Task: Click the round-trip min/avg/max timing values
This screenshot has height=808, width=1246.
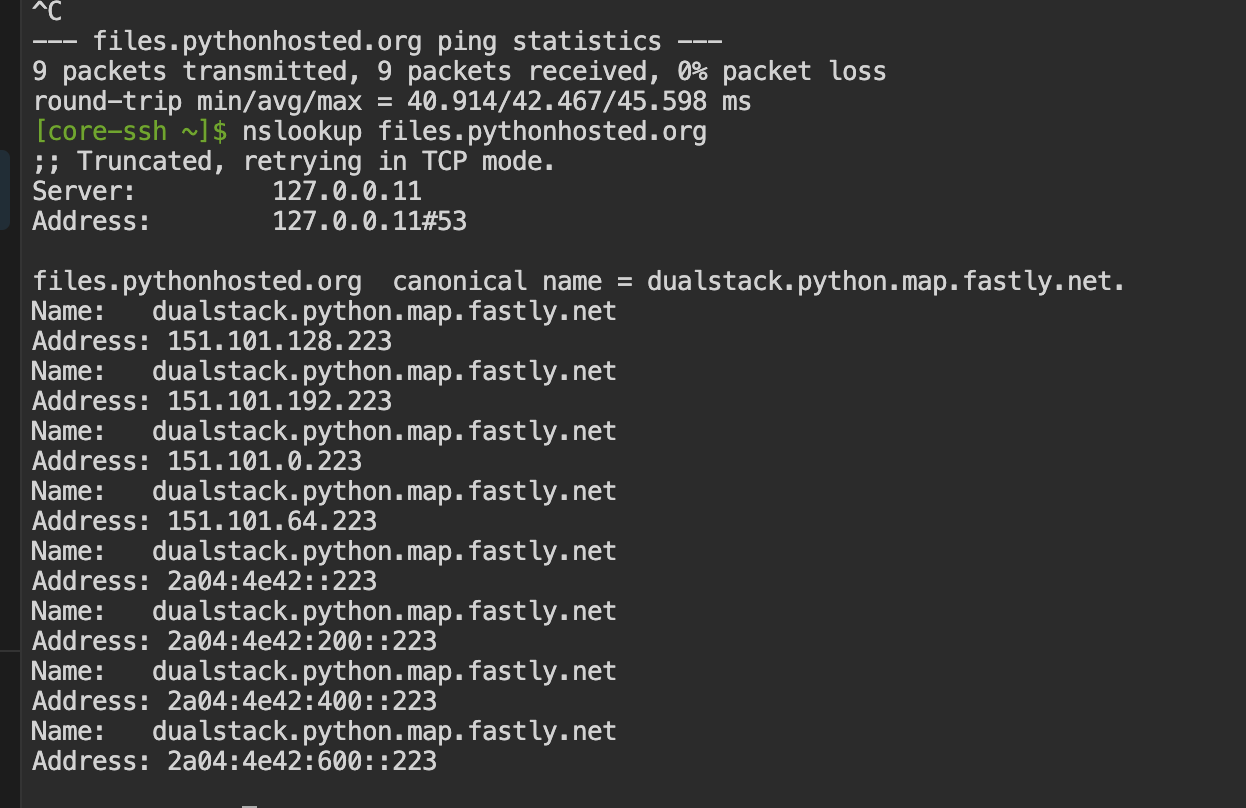Action: coord(579,102)
